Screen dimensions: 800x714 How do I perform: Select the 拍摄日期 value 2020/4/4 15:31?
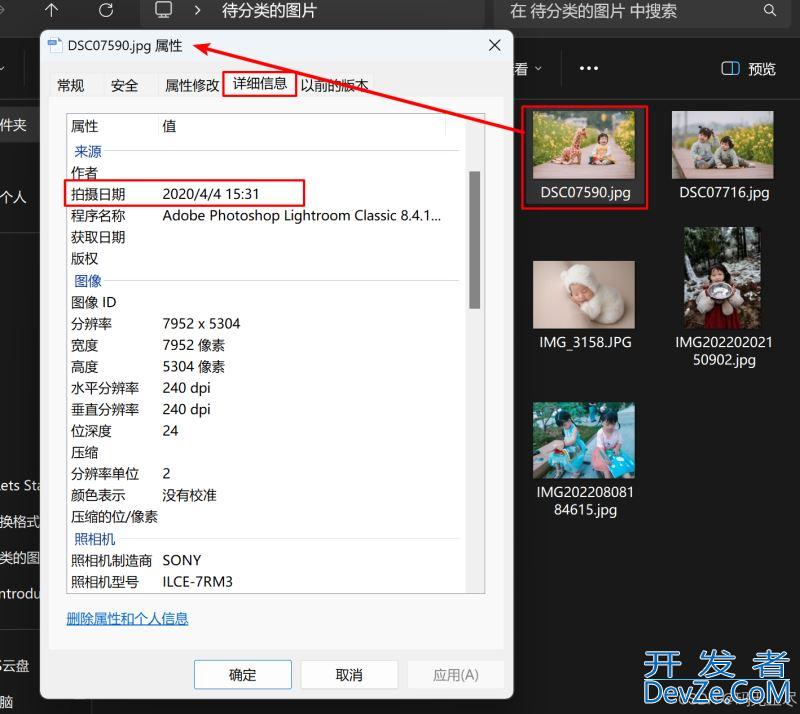(211, 194)
